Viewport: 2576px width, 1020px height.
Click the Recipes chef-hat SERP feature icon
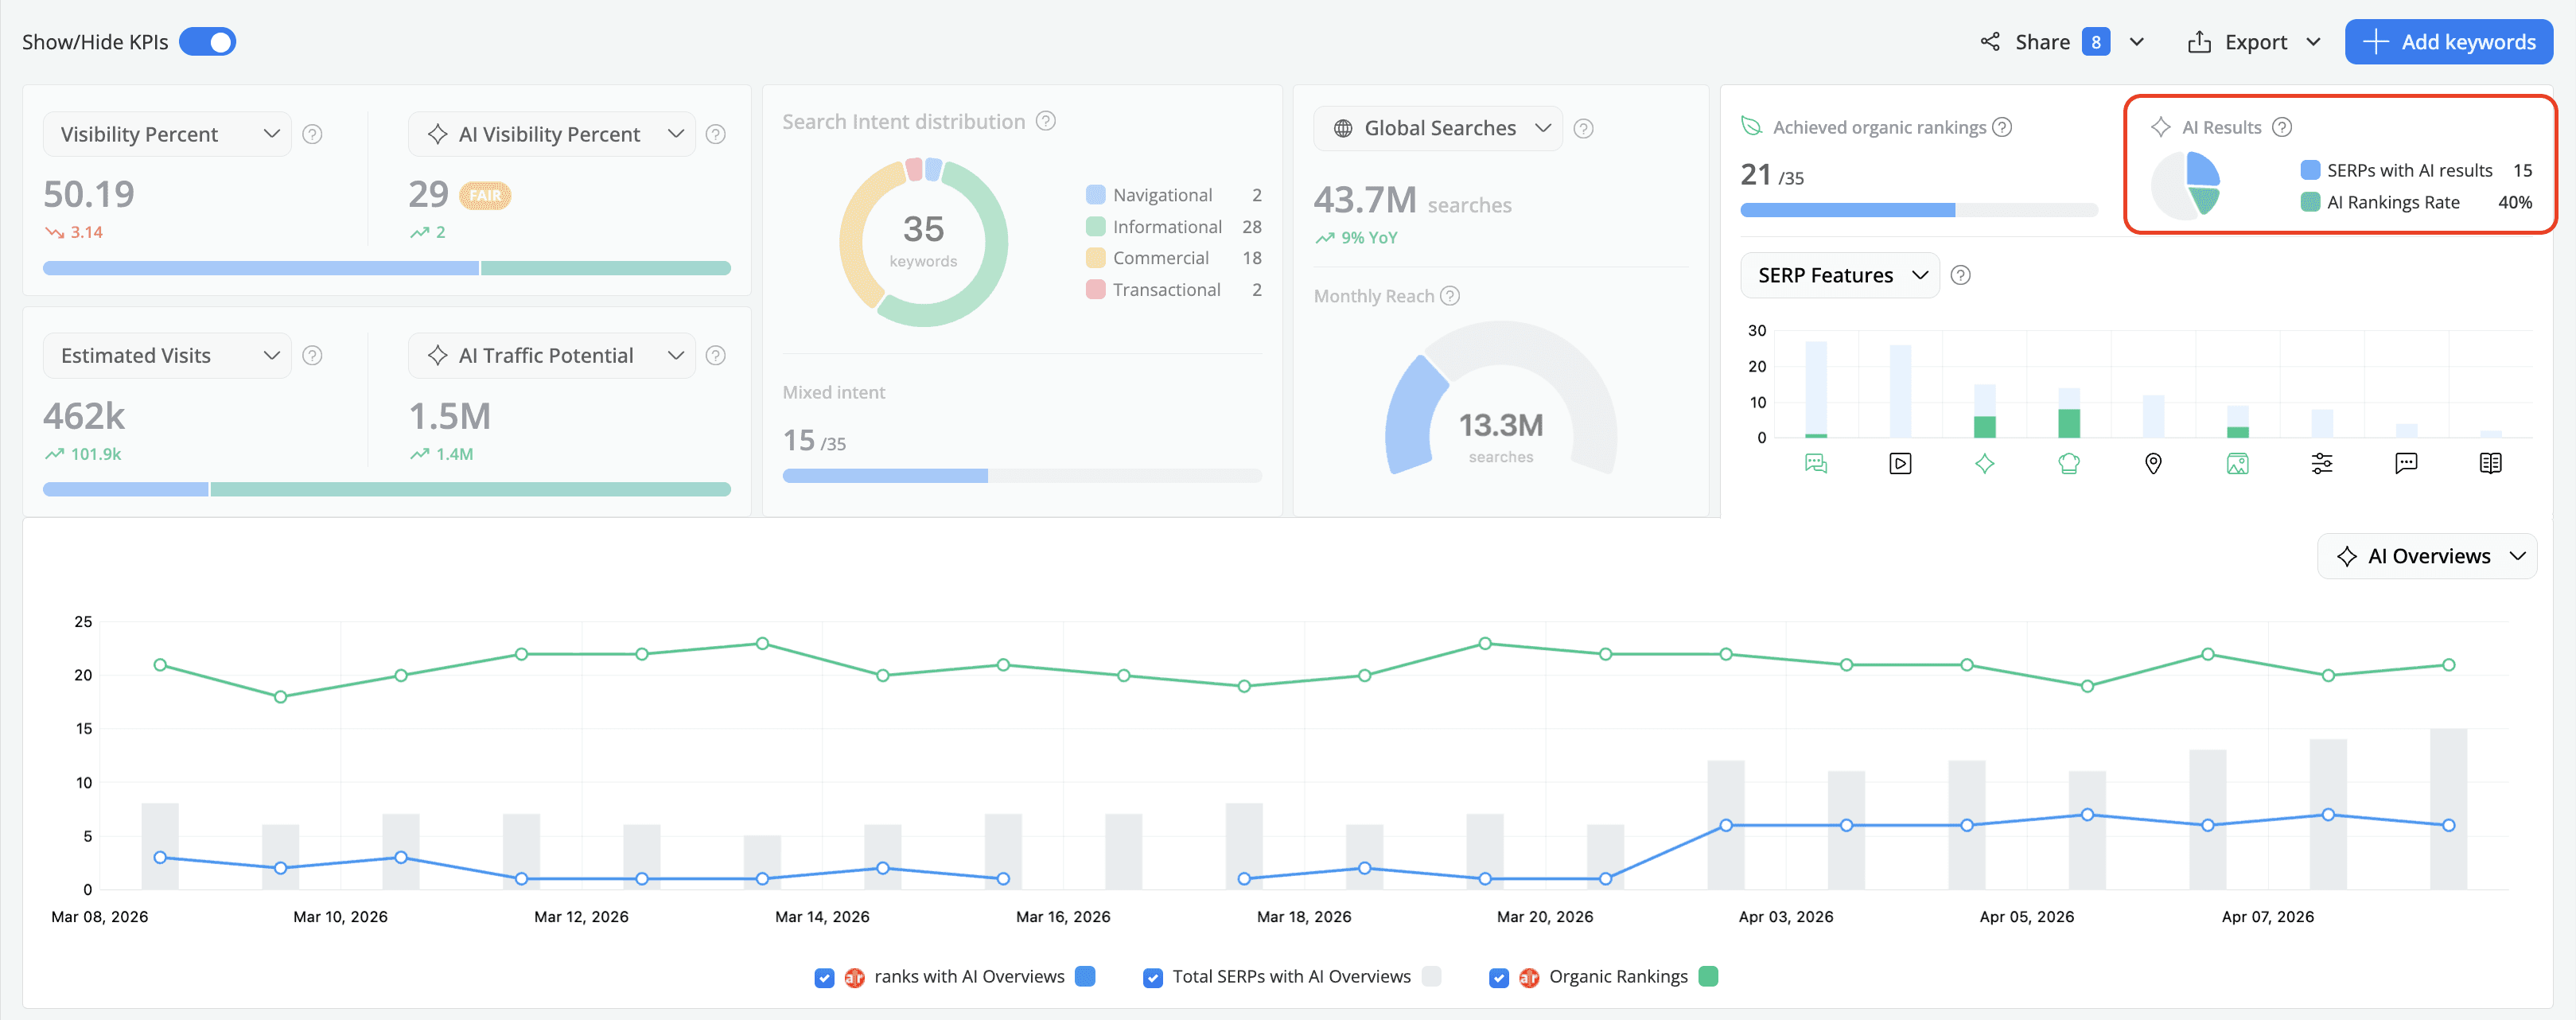(2070, 463)
